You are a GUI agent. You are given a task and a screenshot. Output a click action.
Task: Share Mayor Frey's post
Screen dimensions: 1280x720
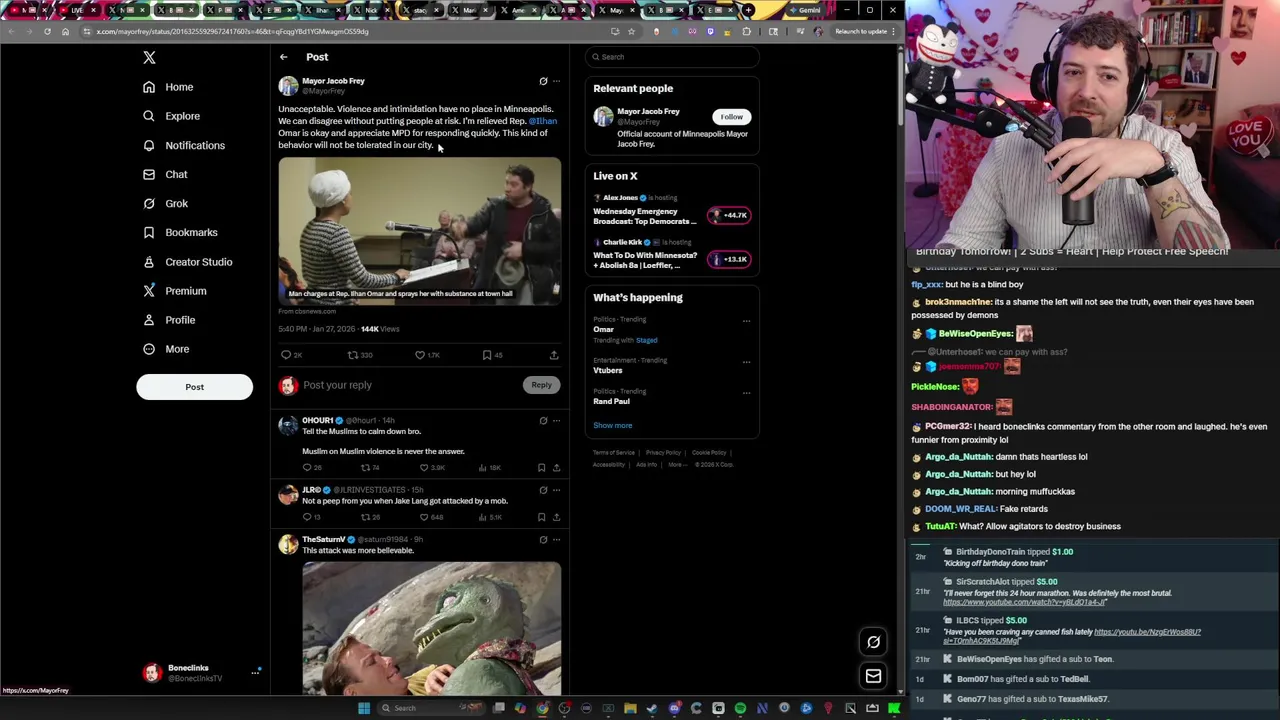coord(554,355)
